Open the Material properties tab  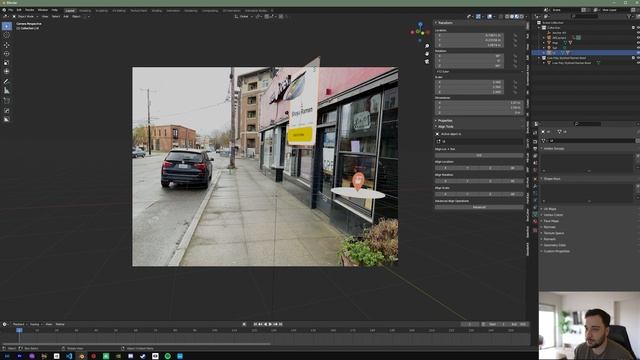(535, 222)
